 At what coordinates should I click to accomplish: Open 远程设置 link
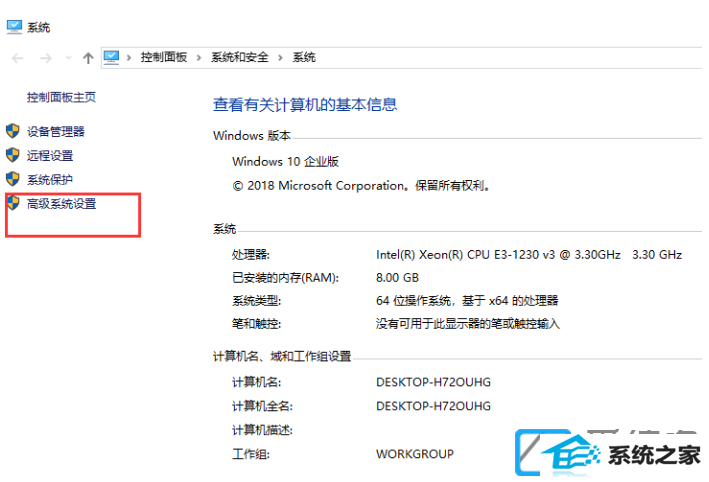coord(50,156)
